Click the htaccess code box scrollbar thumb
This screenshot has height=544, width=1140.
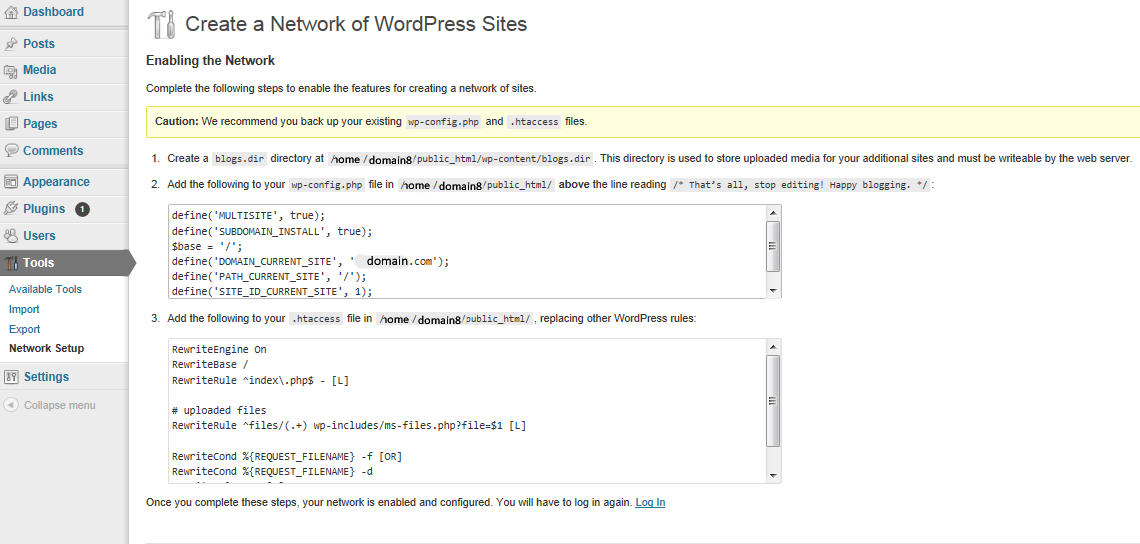[x=773, y=401]
